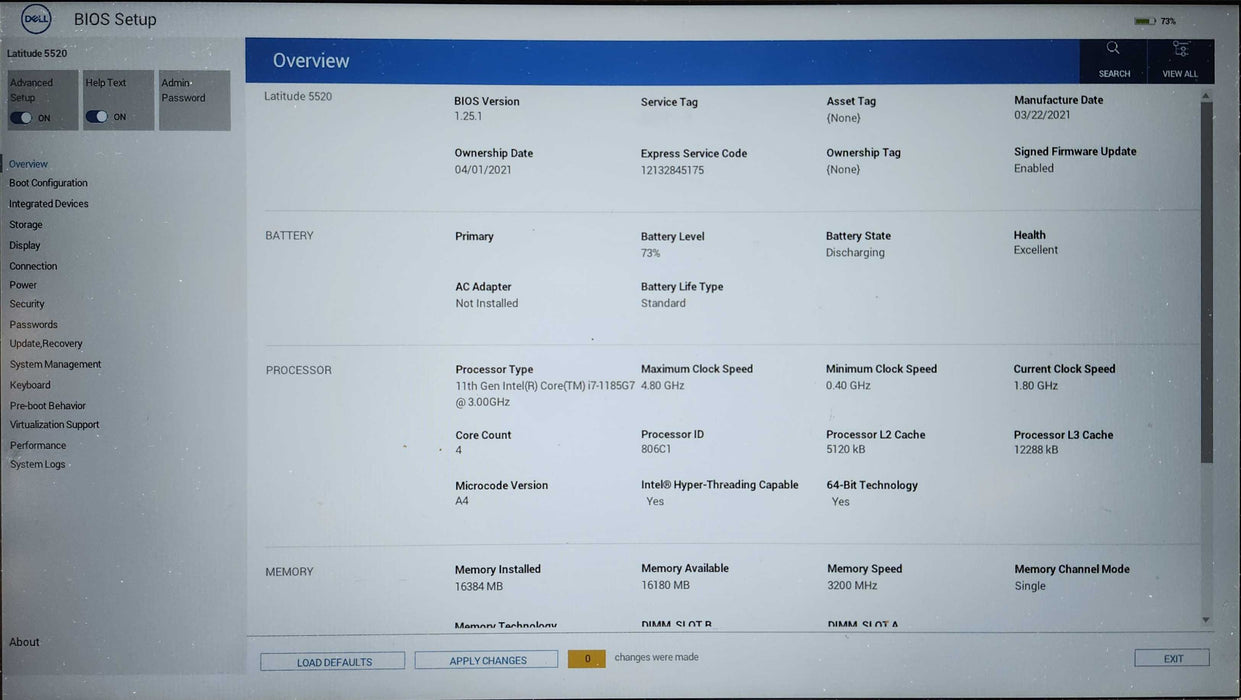Click Processor L2 Cache 5120 kB

tap(845, 450)
